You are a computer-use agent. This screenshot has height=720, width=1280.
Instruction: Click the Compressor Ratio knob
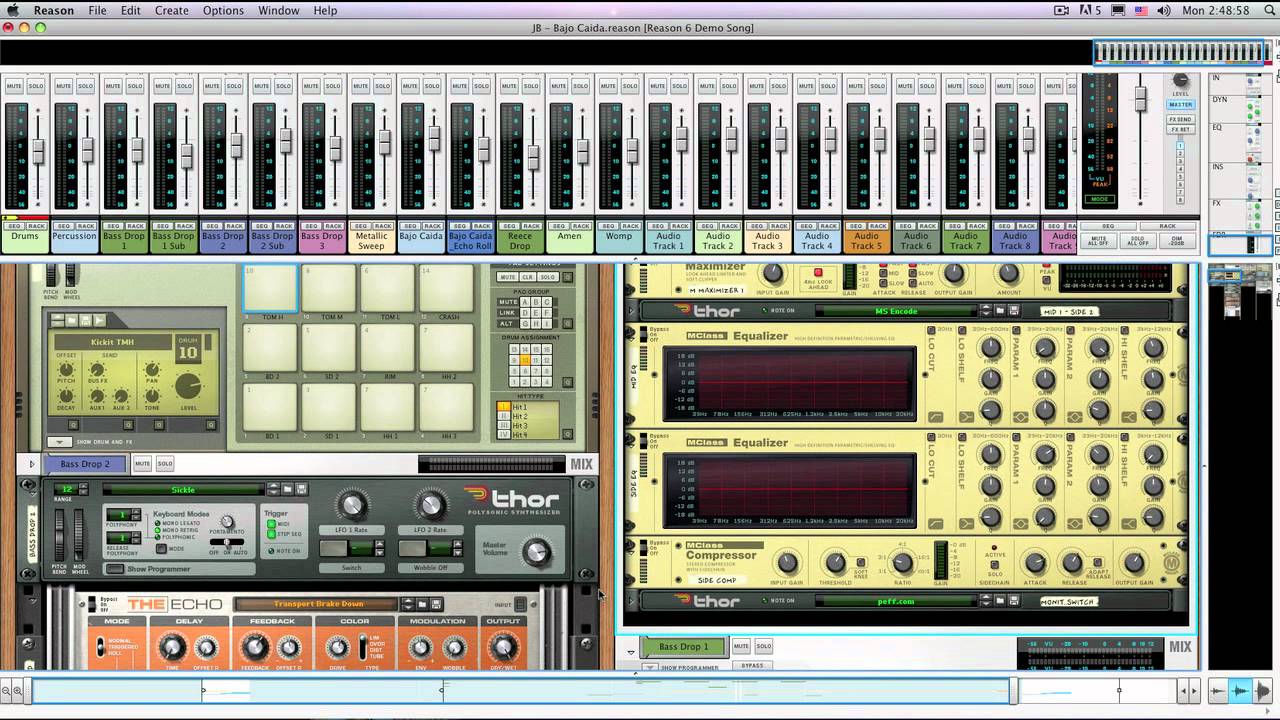point(902,564)
